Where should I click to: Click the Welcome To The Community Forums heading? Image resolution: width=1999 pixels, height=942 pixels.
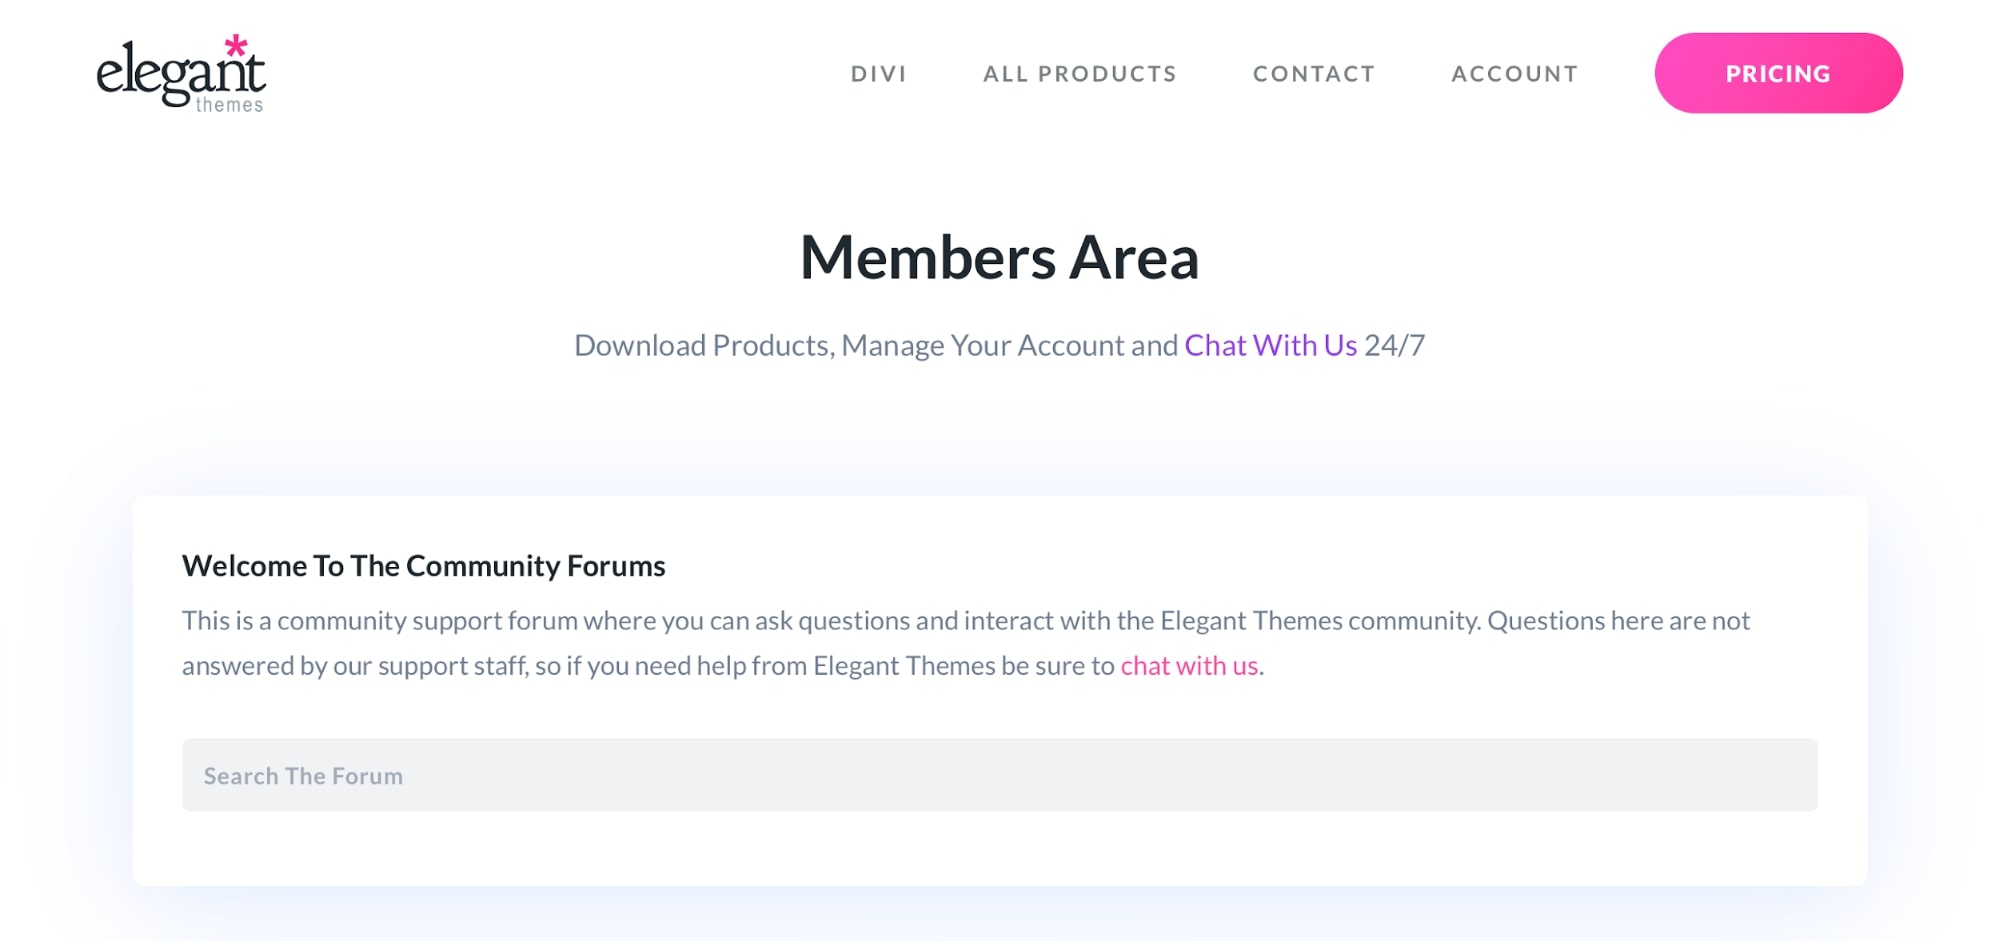[x=423, y=565]
